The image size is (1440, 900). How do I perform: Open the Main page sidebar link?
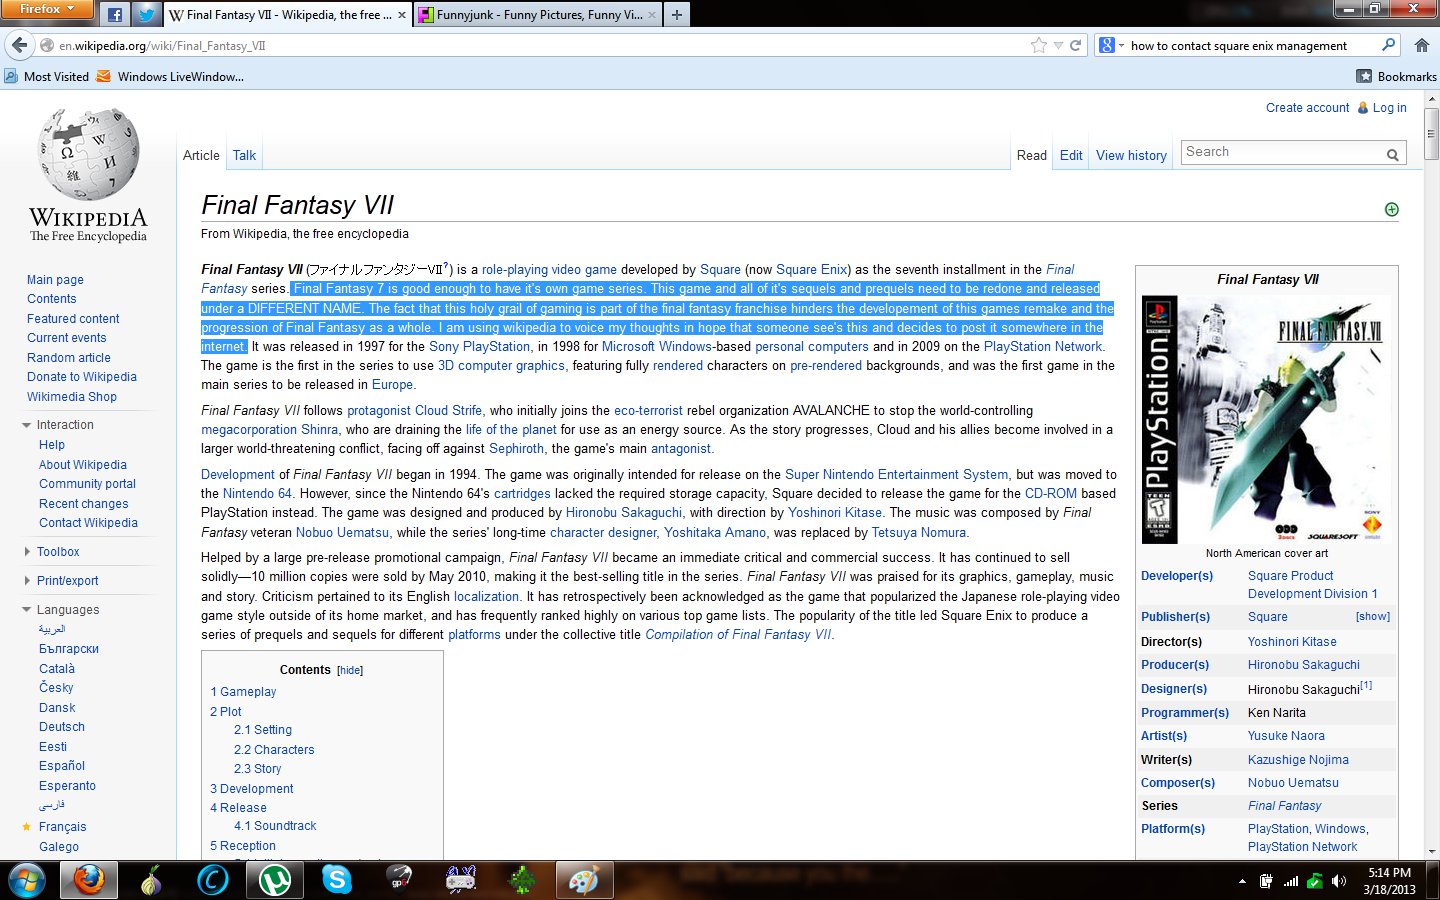pos(55,280)
